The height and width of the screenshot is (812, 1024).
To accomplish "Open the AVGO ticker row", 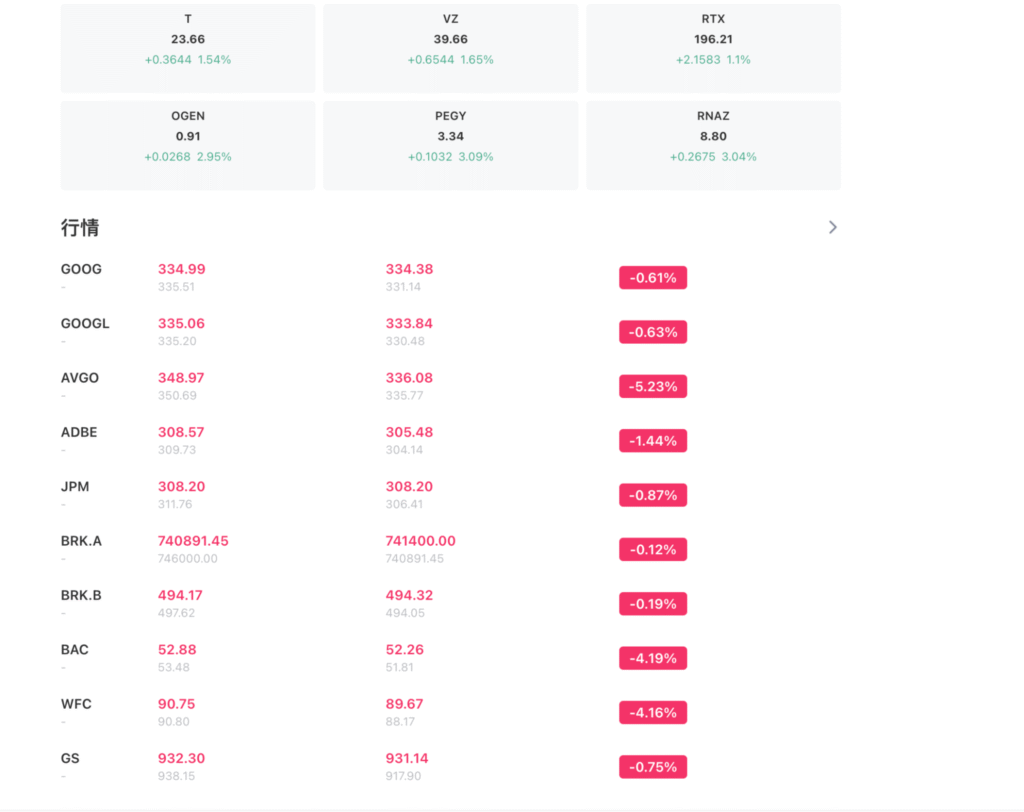I will click(80, 379).
